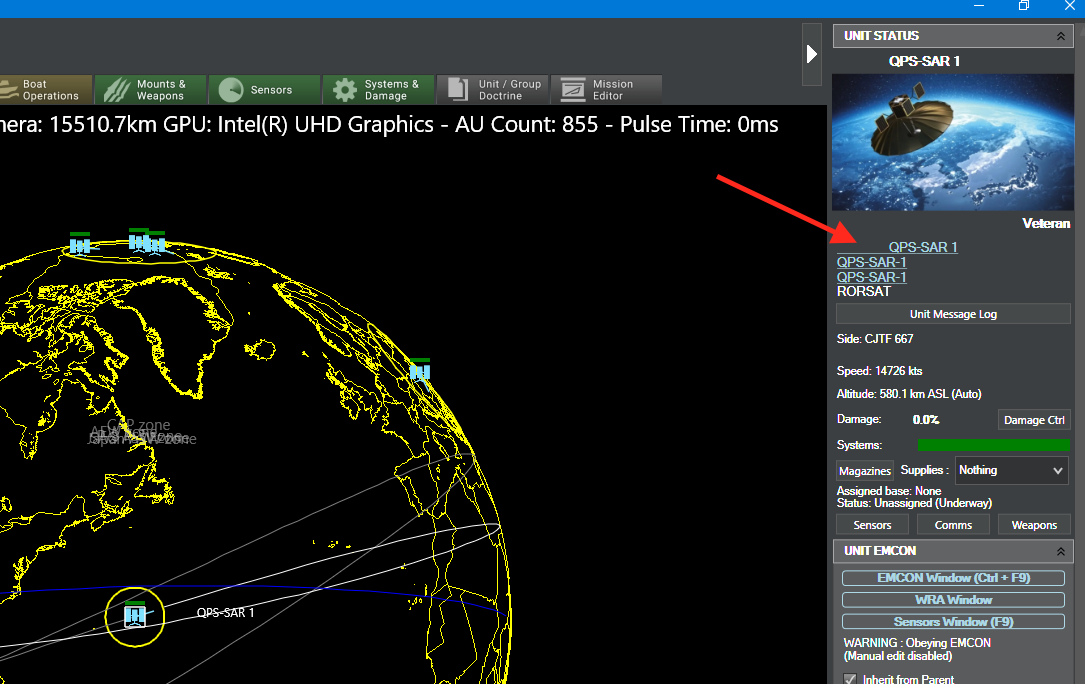Select satellite icon near Europe coastline
1085x684 pixels.
point(419,371)
